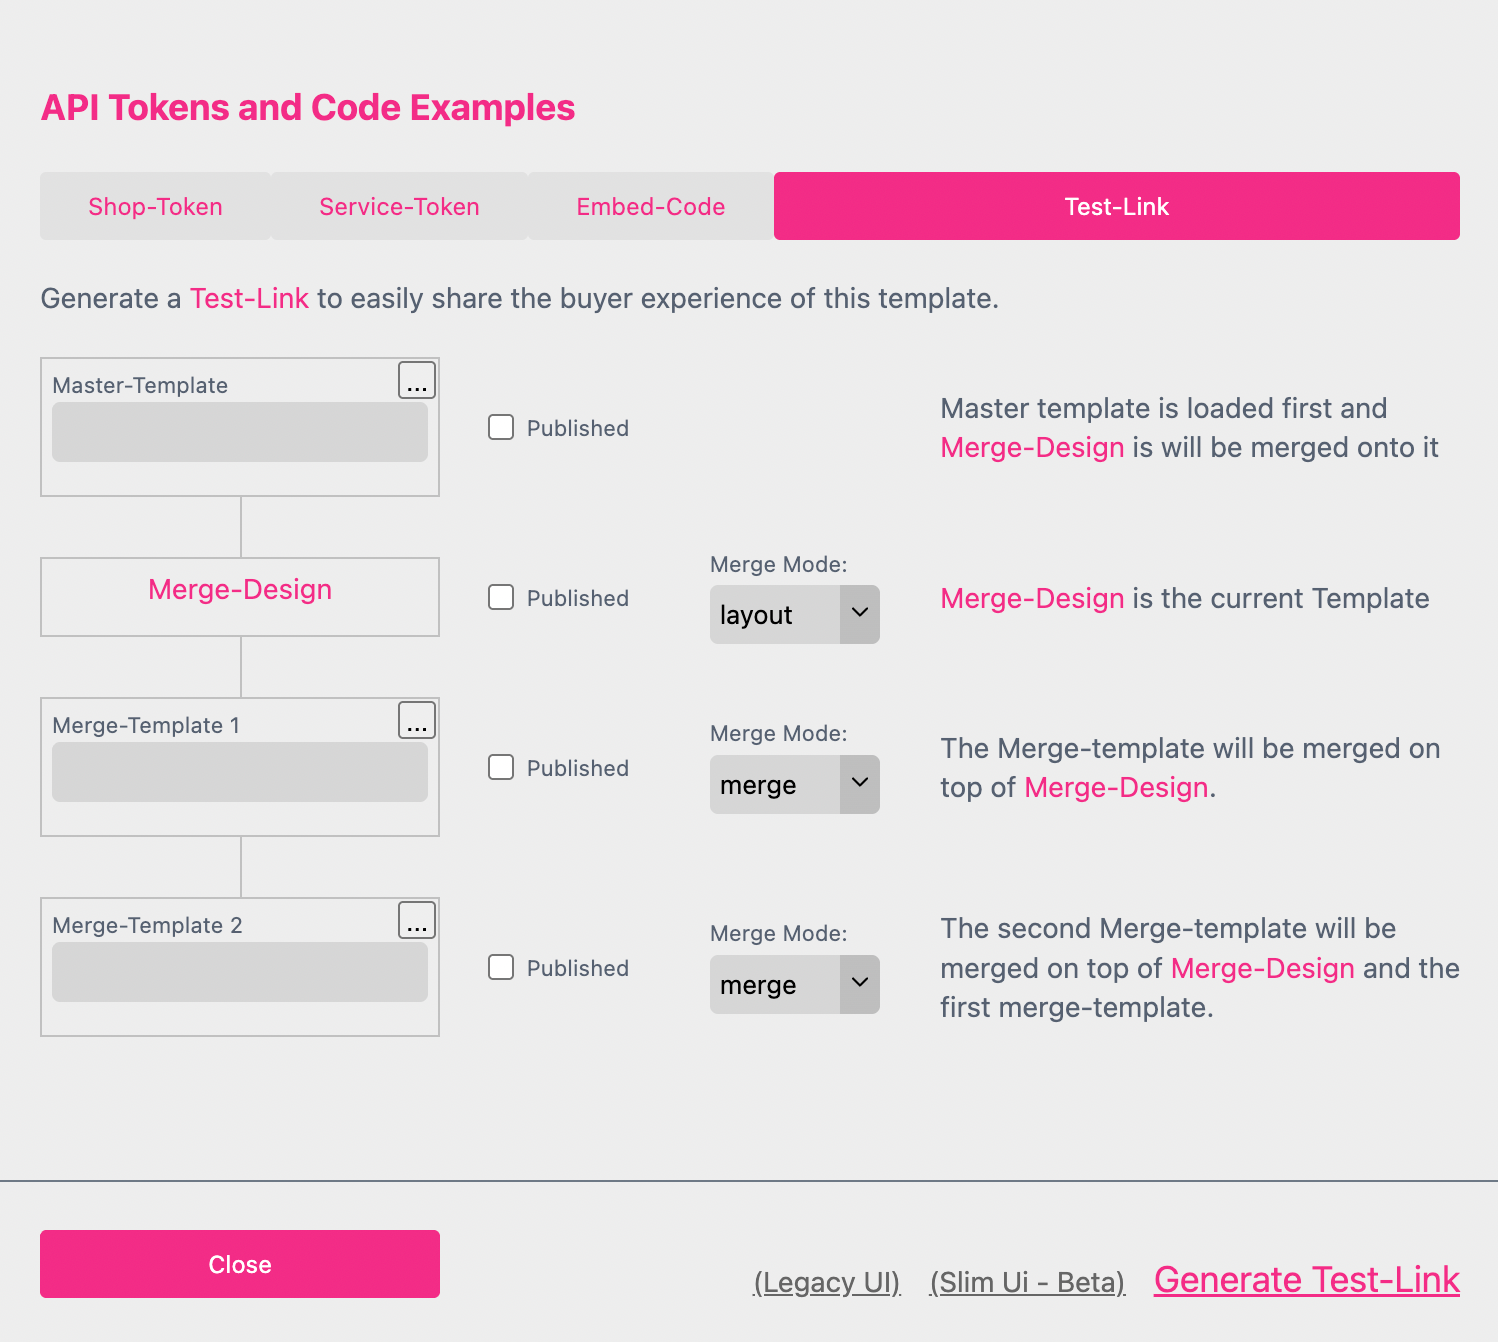Click the Master-Template input field
Image resolution: width=1498 pixels, height=1342 pixels.
239,432
